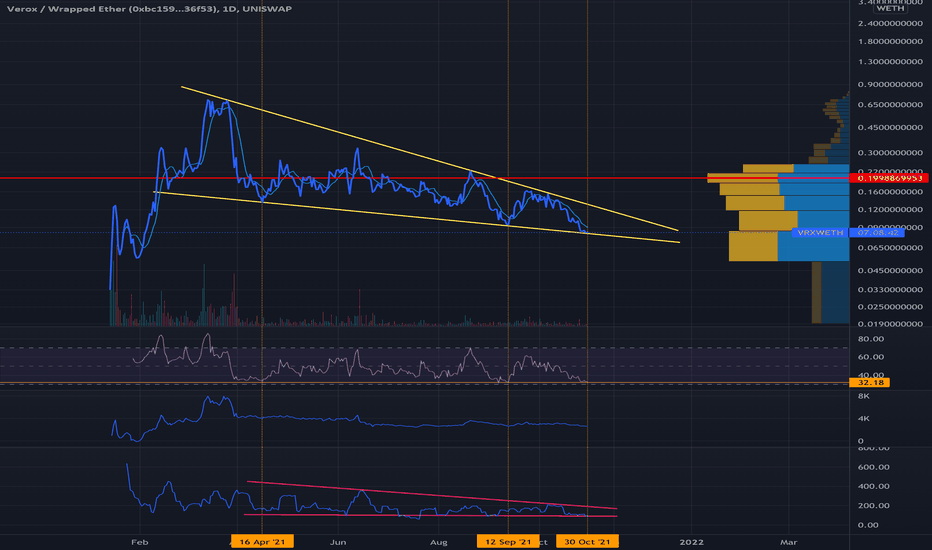Click the 0.0190000000 price scale value

pyautogui.click(x=890, y=323)
